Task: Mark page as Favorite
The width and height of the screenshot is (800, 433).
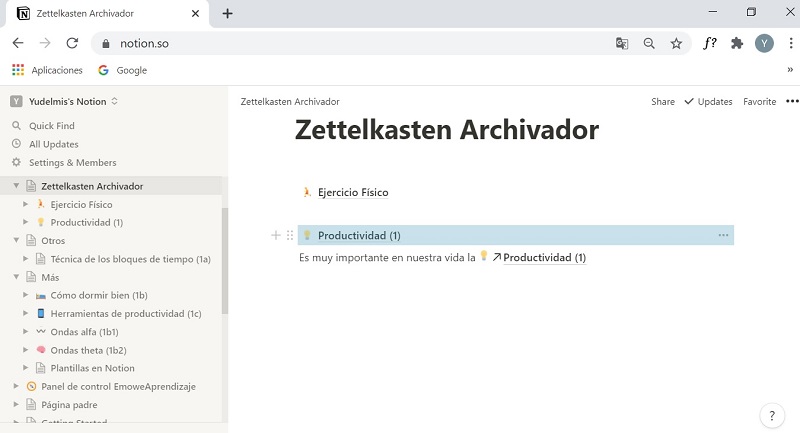Action: pyautogui.click(x=759, y=101)
